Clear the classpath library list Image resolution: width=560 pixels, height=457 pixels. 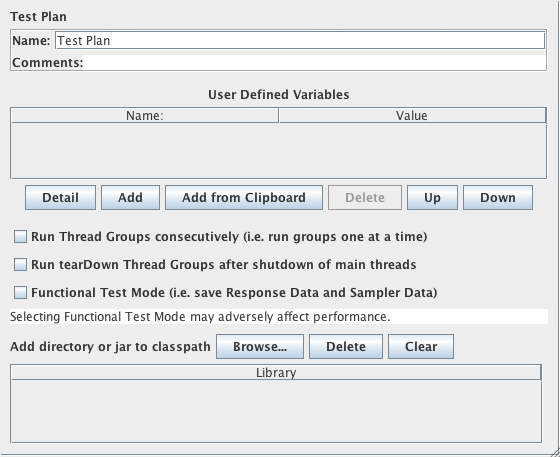421,346
